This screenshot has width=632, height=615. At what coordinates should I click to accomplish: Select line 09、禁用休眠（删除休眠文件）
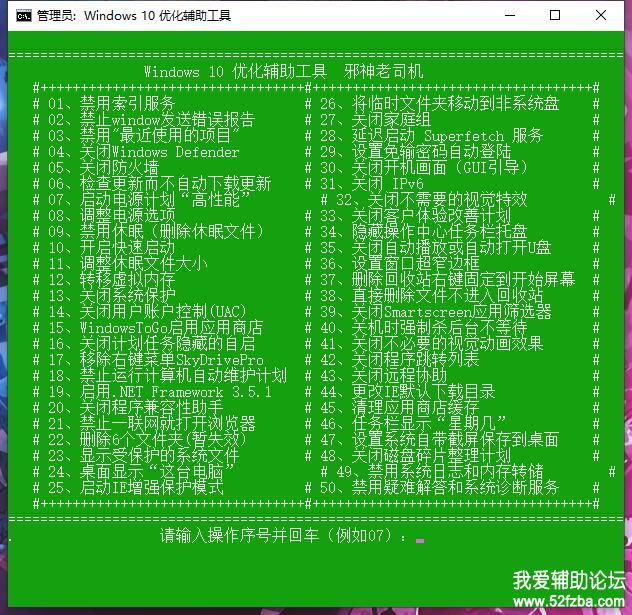[x=156, y=232]
